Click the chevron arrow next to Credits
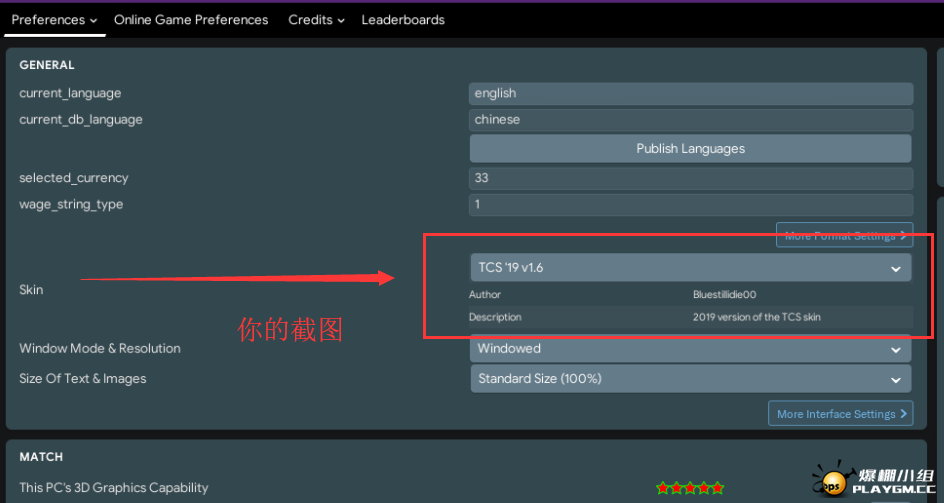This screenshot has width=944, height=503. 341,20
